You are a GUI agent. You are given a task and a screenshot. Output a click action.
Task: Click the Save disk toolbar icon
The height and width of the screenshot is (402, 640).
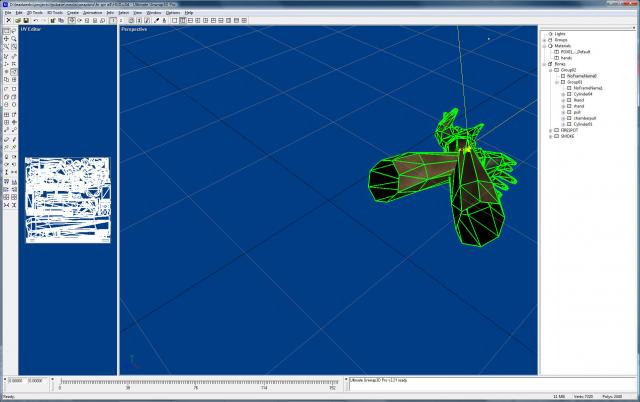(24, 20)
